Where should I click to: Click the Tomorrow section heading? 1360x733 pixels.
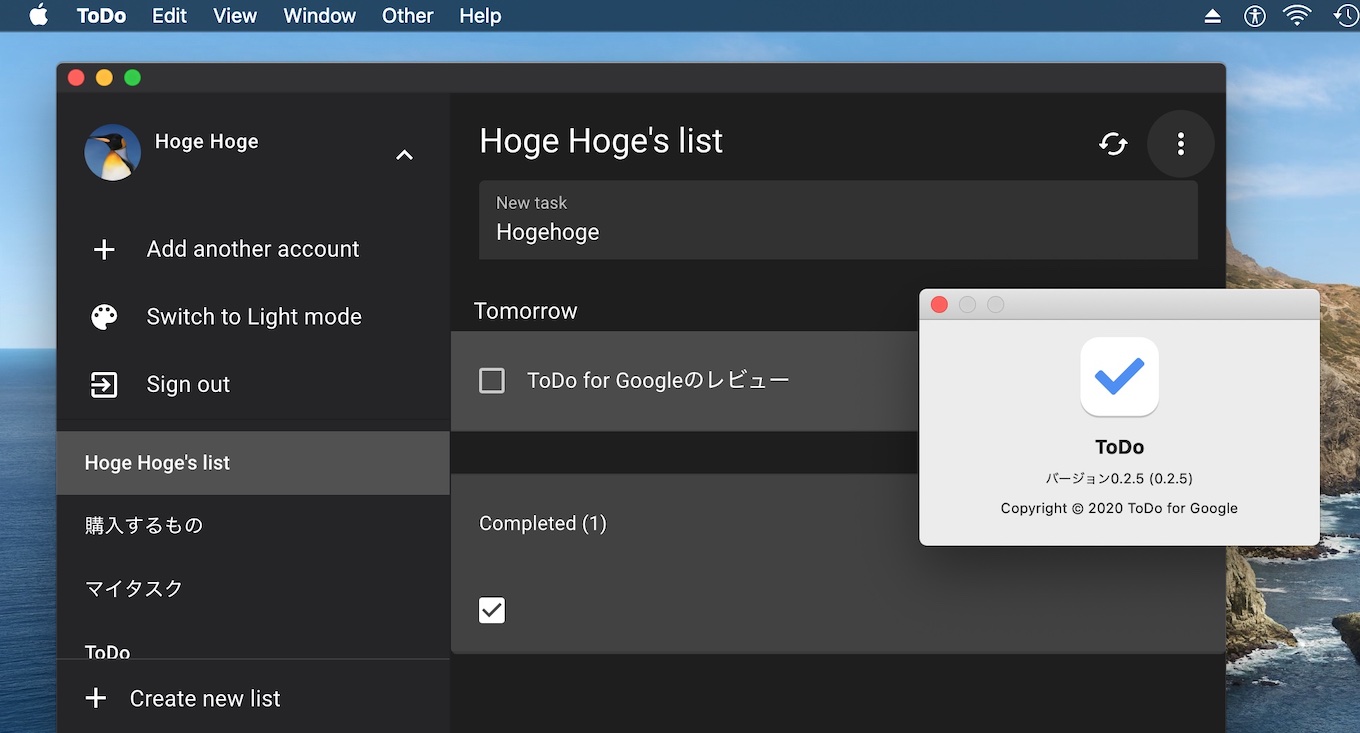tap(526, 311)
